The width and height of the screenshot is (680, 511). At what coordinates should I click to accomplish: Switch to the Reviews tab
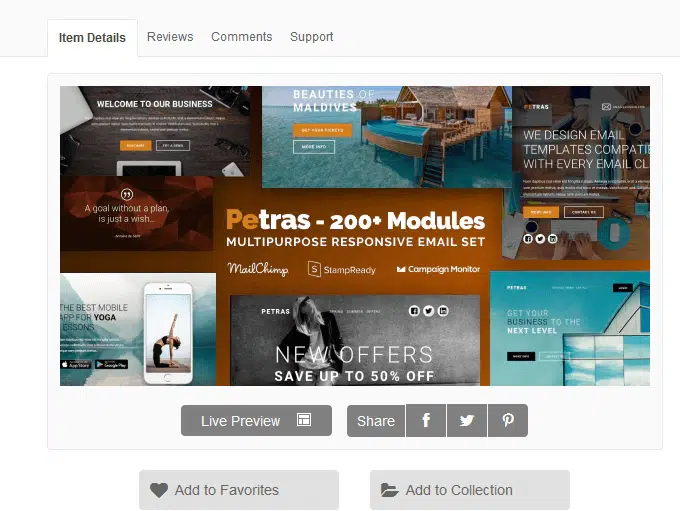point(170,37)
